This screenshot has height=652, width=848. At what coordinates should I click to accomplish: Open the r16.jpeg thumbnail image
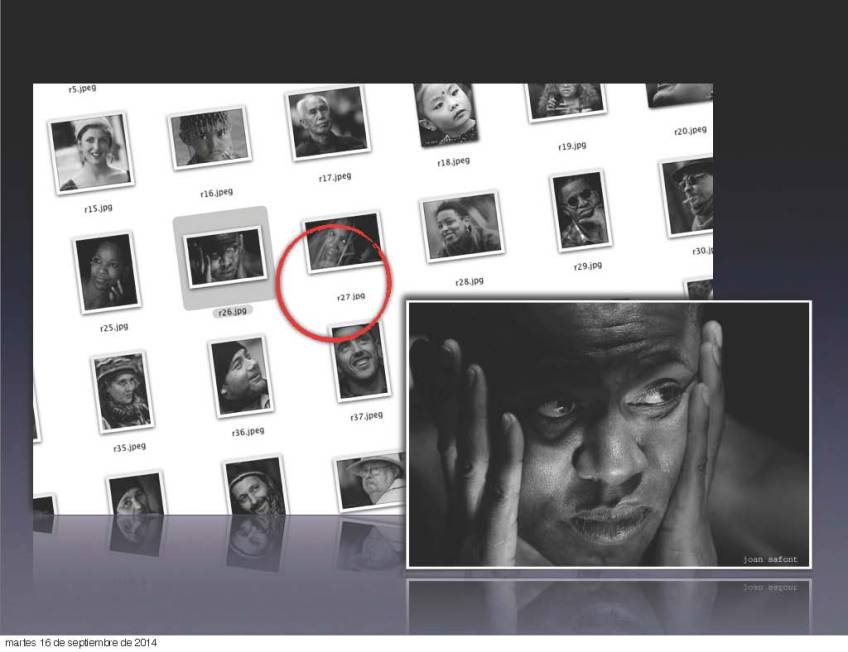209,139
